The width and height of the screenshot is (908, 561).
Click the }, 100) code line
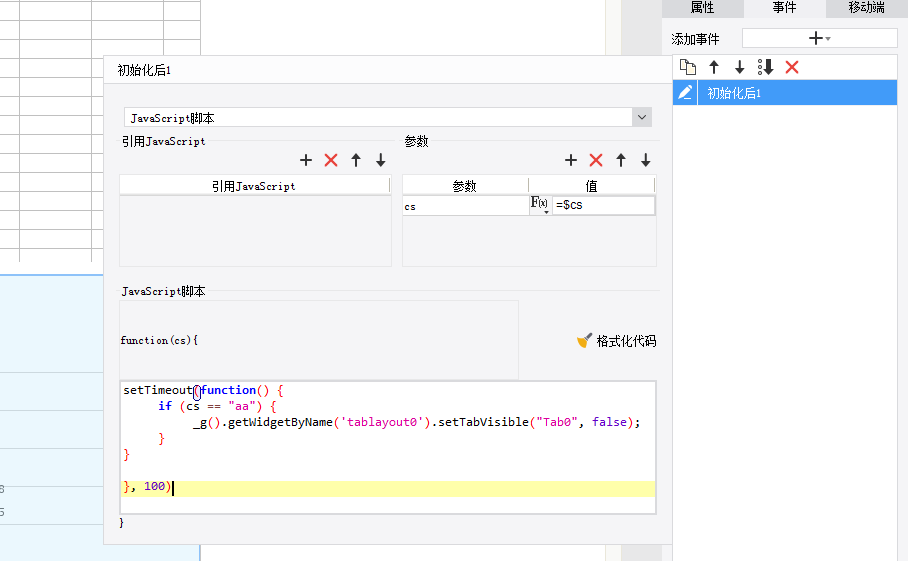tap(148, 487)
